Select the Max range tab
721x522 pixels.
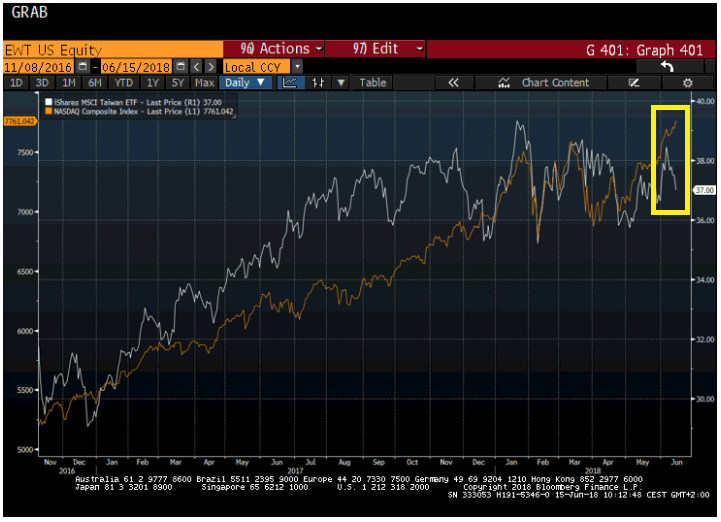(204, 83)
